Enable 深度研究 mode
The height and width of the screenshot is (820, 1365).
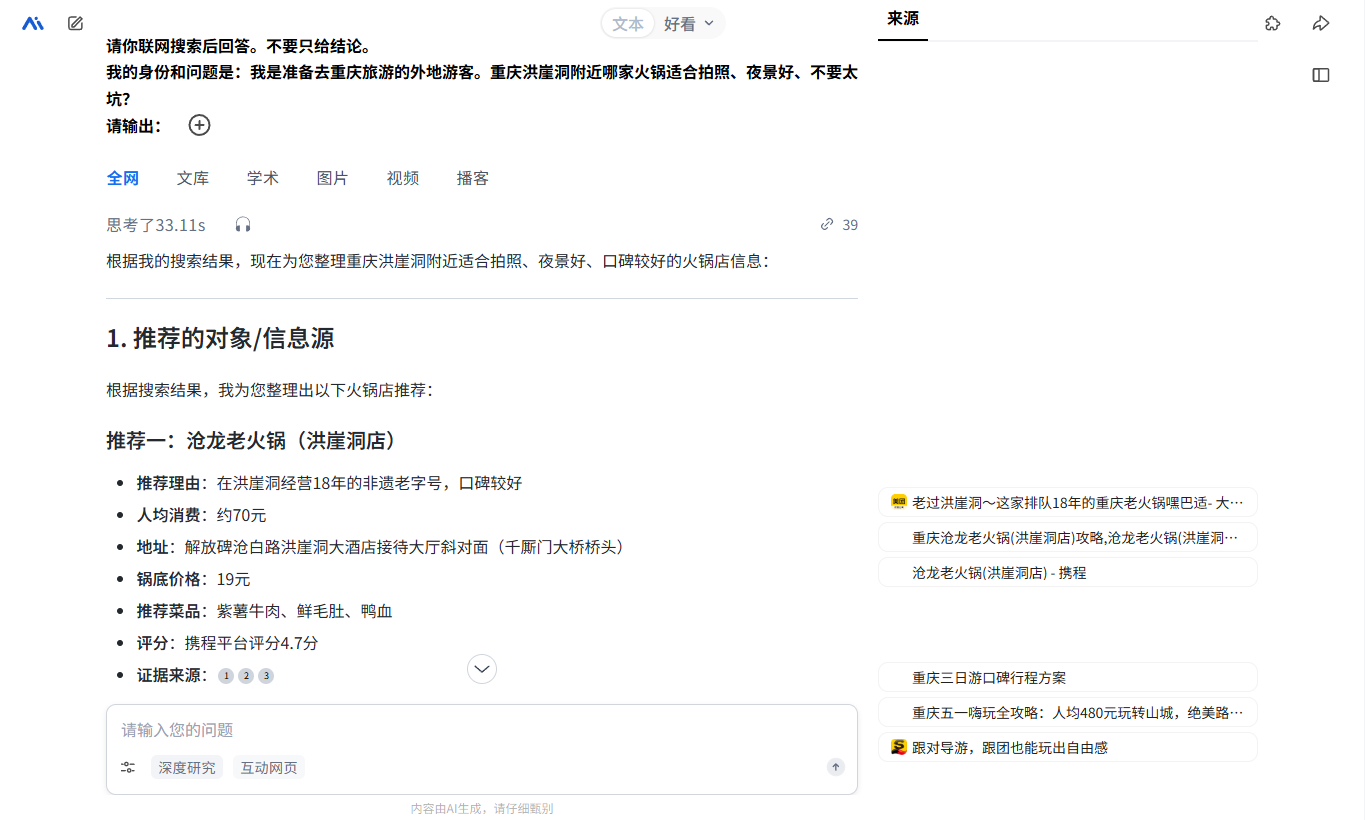187,768
